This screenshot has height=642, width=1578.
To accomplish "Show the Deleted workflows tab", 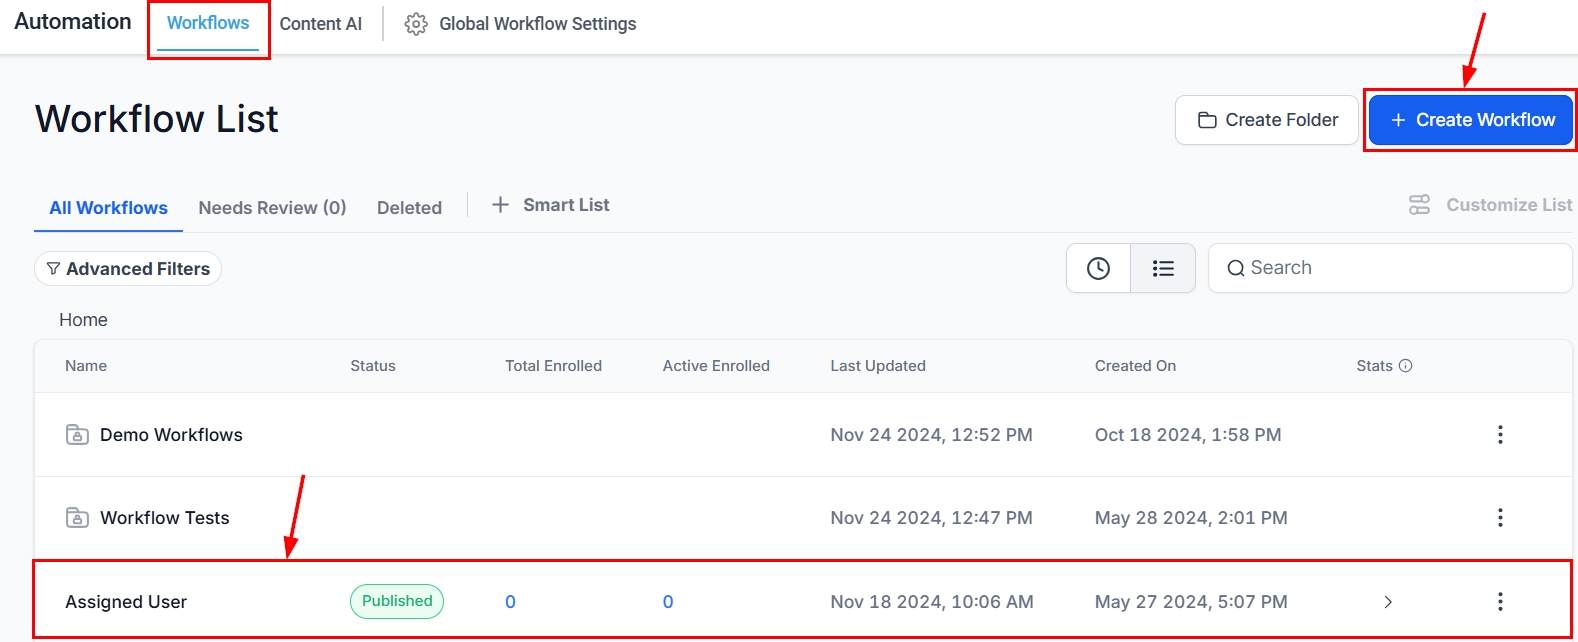I will point(409,208).
